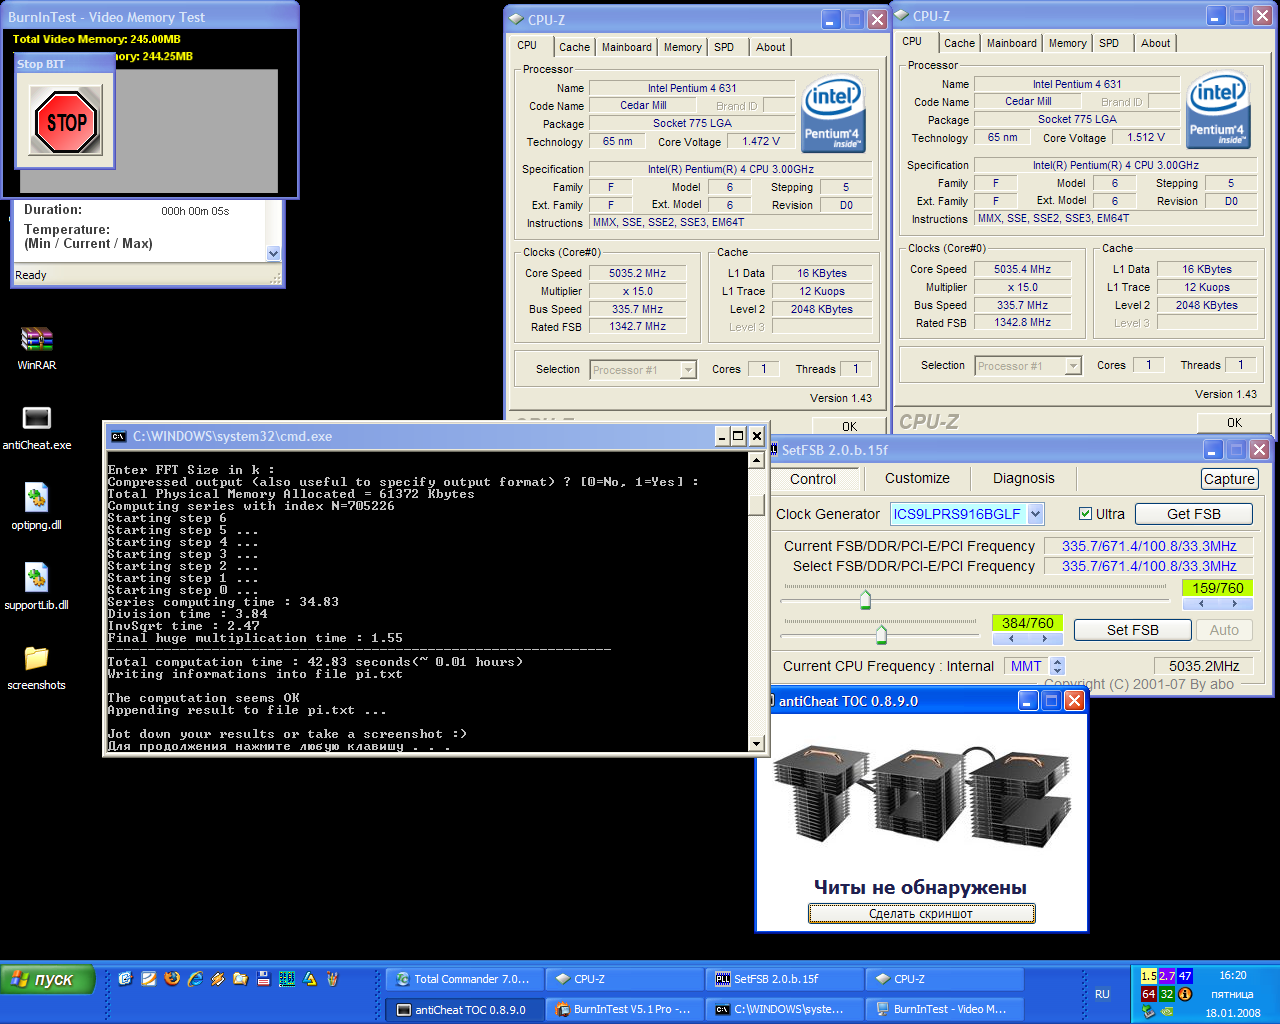Click the 5035.2MHz CPU frequency field in SetFSB
This screenshot has height=1024, width=1280.
tap(1204, 666)
